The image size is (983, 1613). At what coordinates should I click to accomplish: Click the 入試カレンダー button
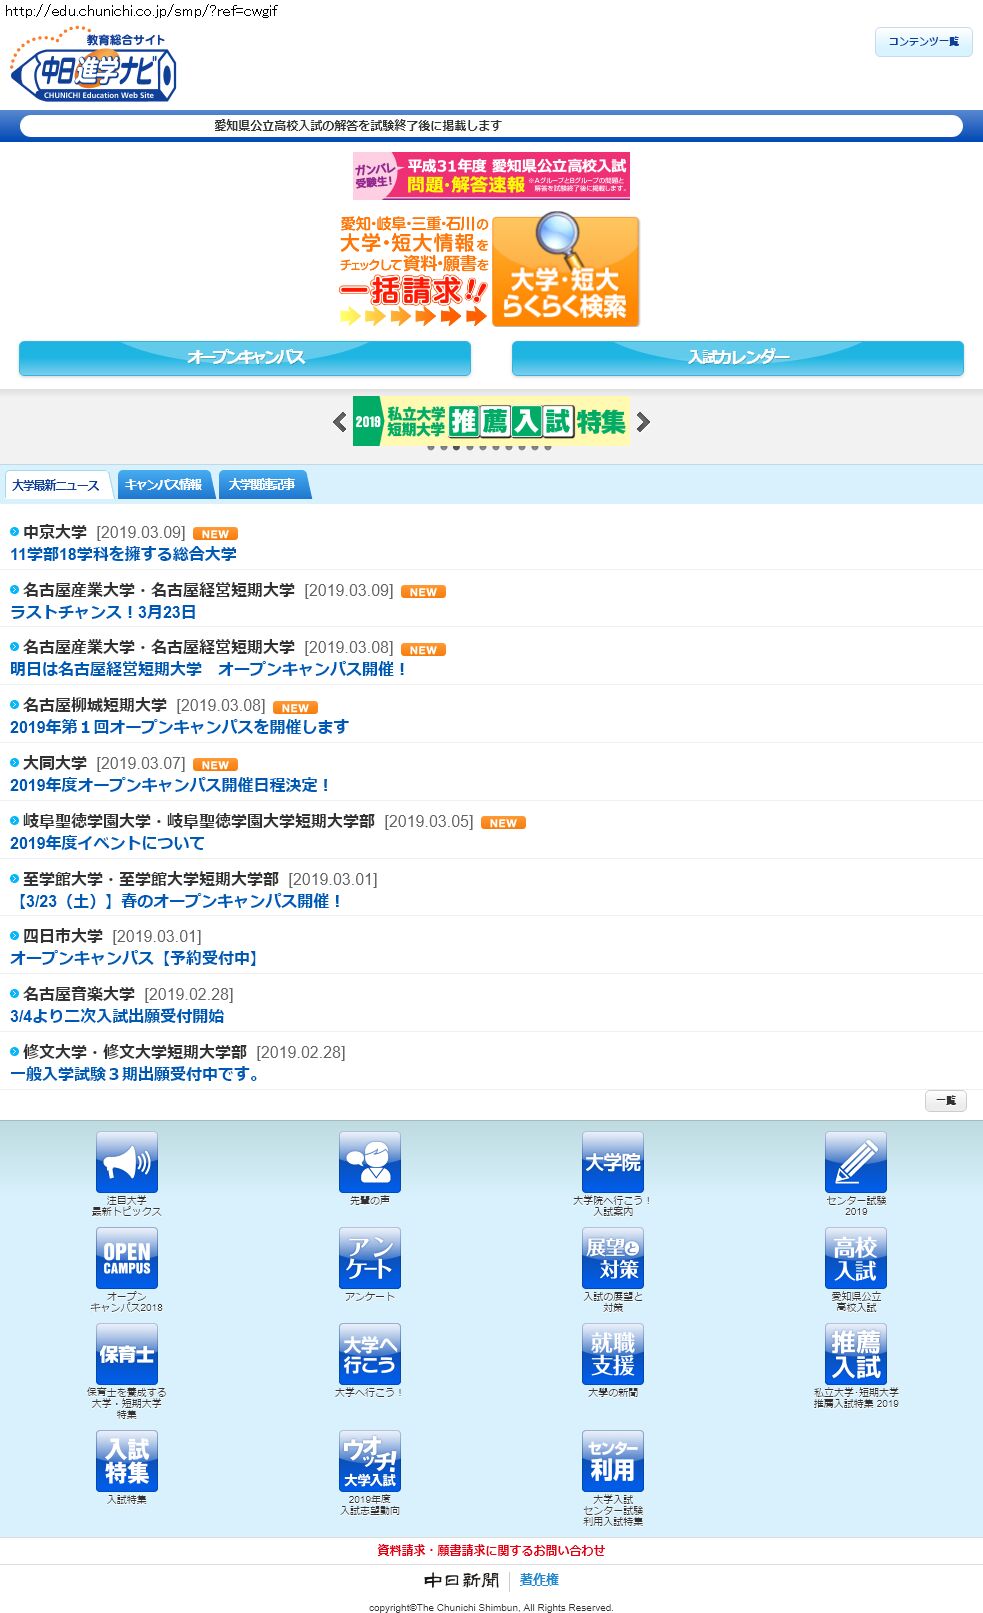coord(738,358)
